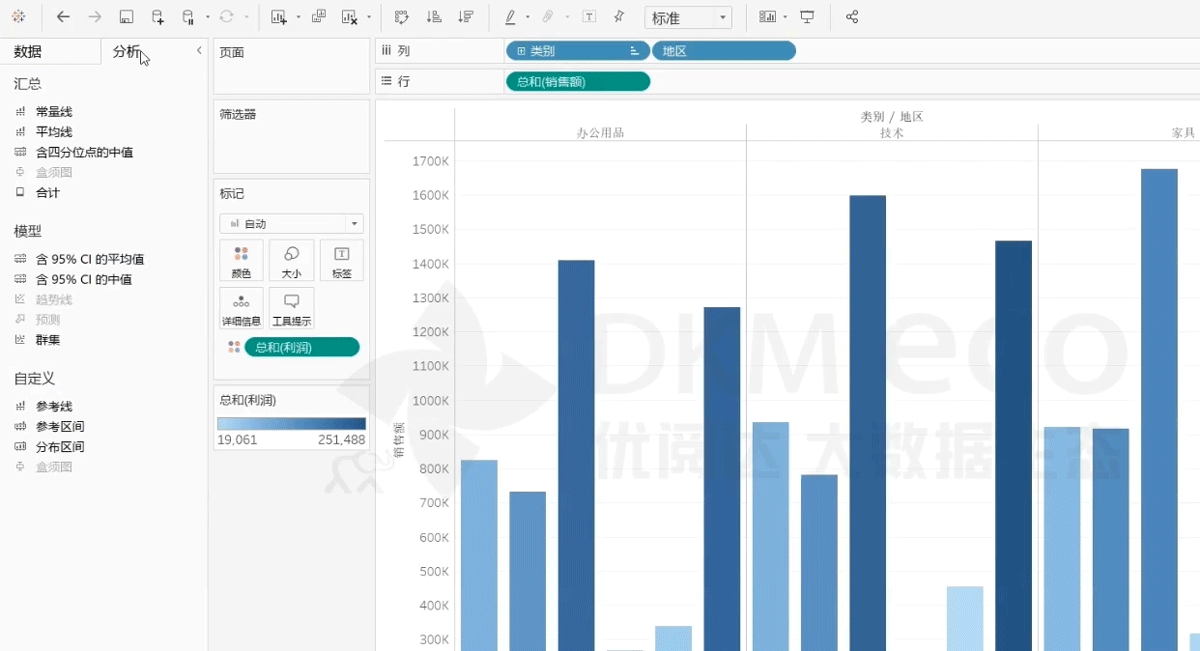Click the new worksheet icon
Viewport: 1200px width, 651px height.
(x=279, y=17)
